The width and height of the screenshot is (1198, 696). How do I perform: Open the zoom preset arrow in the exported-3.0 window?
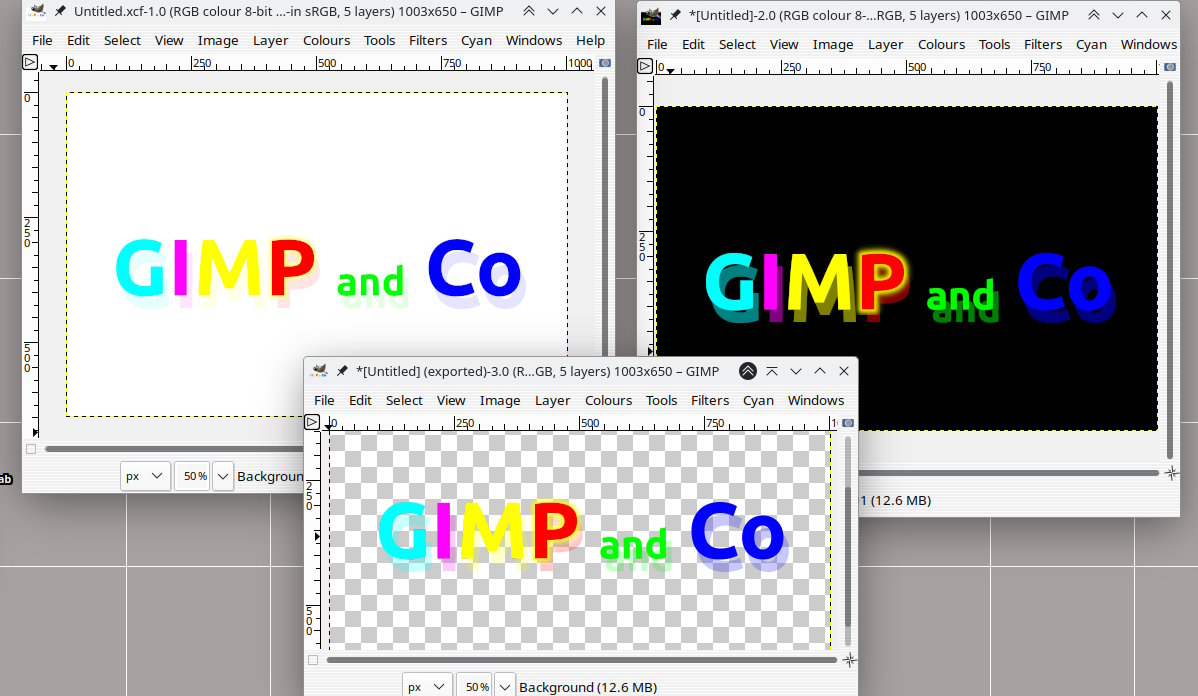504,687
